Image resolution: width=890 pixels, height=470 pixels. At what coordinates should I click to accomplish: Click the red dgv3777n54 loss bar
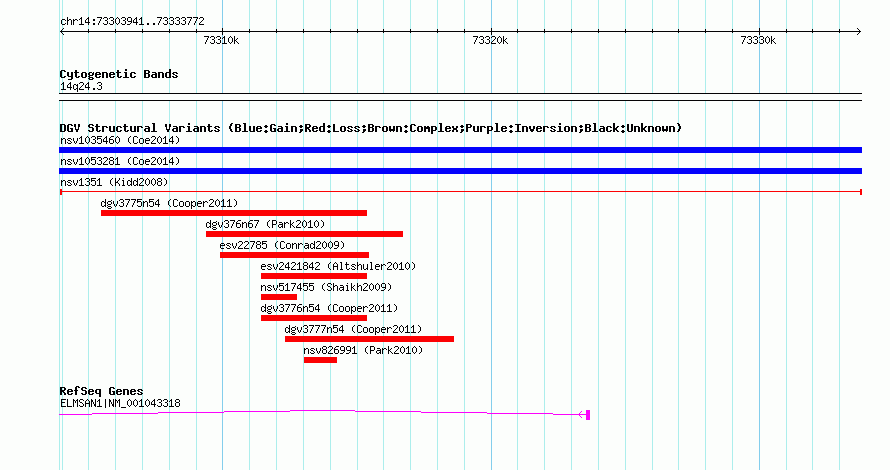coord(370,339)
